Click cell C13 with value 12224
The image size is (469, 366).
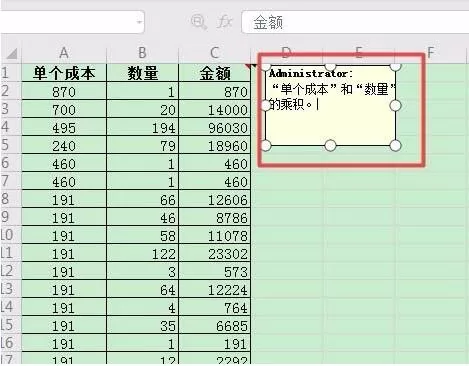pos(215,289)
